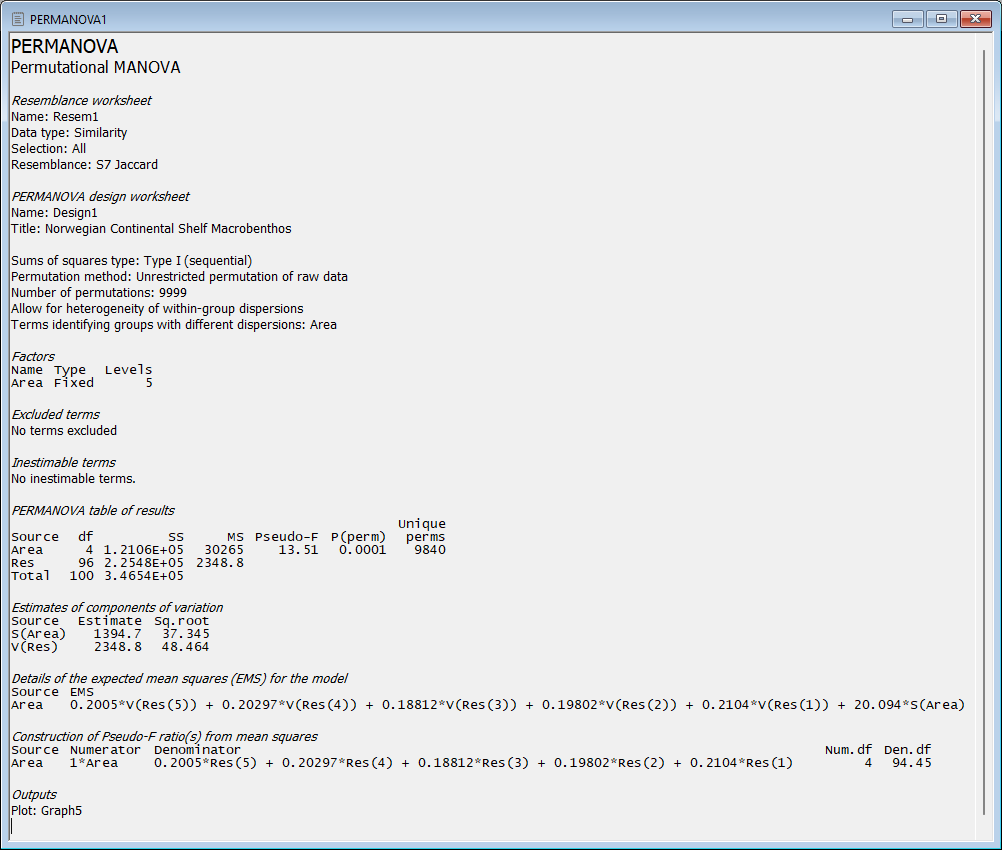Click the PERMANOVA1 document icon in titlebar
1002x850 pixels.
click(17, 19)
